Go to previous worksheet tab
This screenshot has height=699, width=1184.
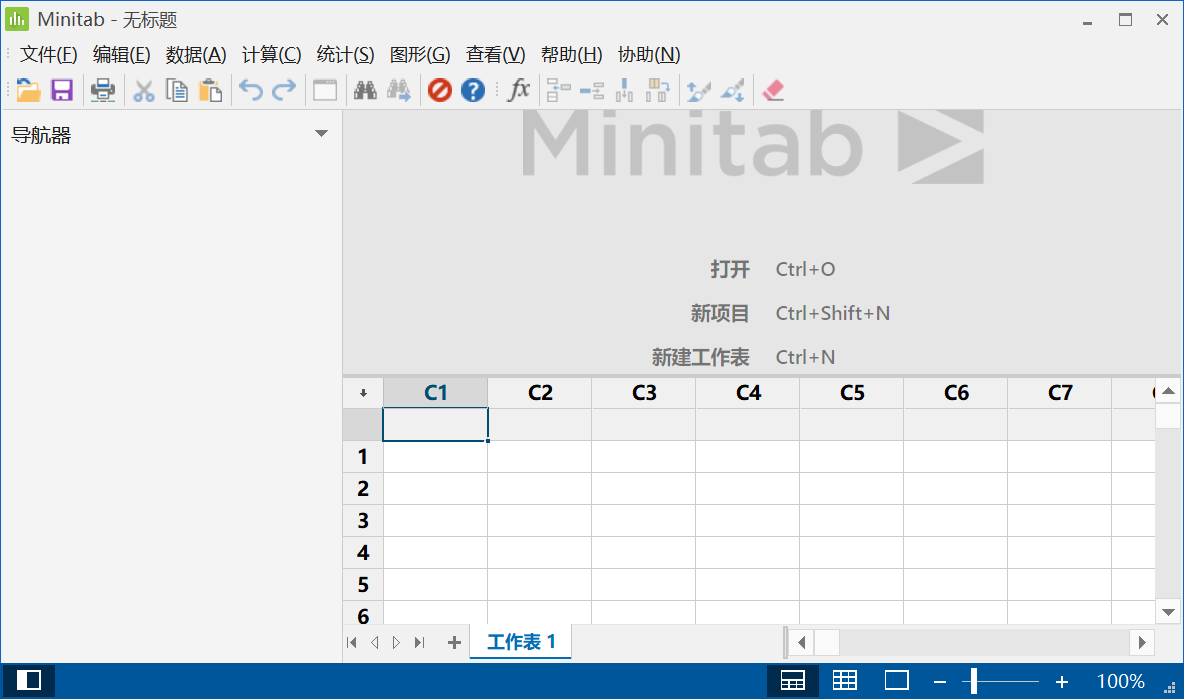[375, 642]
